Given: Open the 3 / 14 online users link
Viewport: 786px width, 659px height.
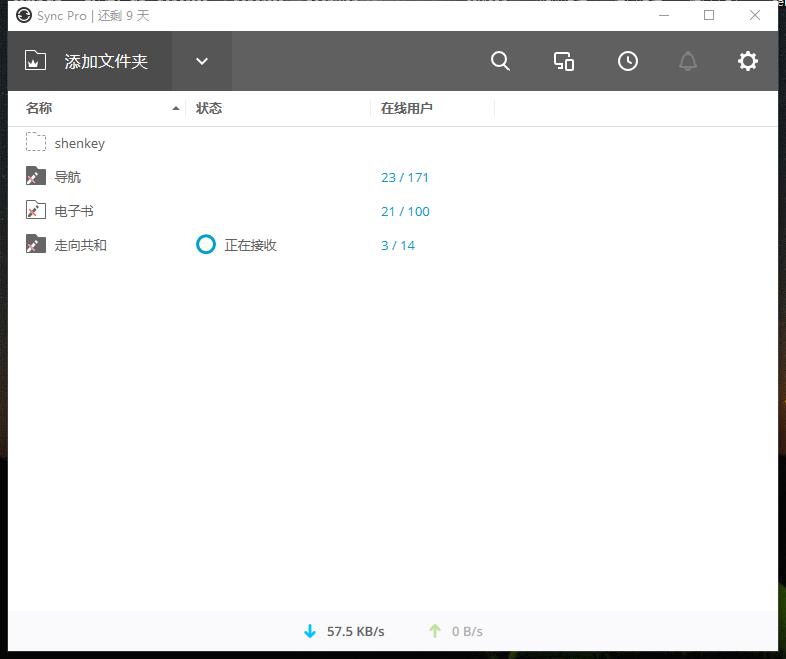Looking at the screenshot, I should point(398,246).
